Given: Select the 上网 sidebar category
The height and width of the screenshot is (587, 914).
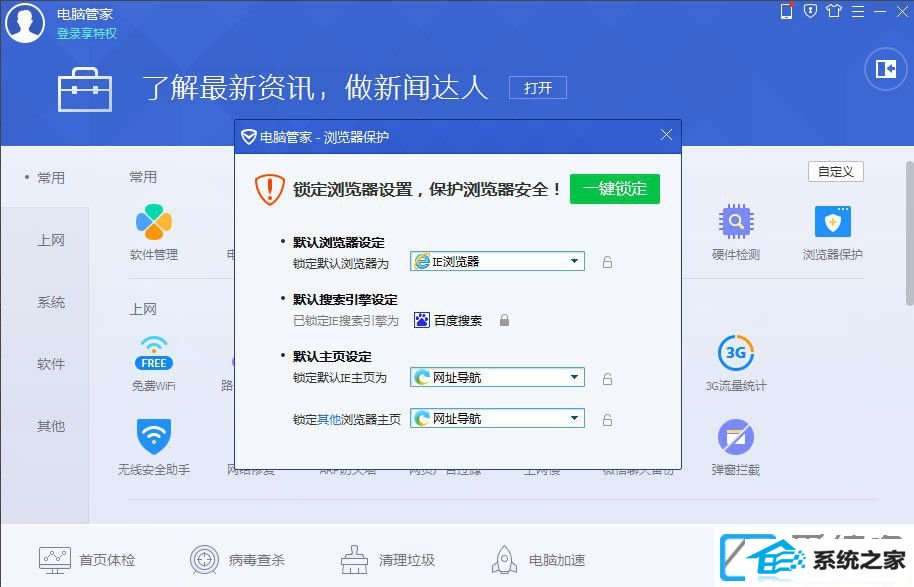Looking at the screenshot, I should click(x=51, y=240).
